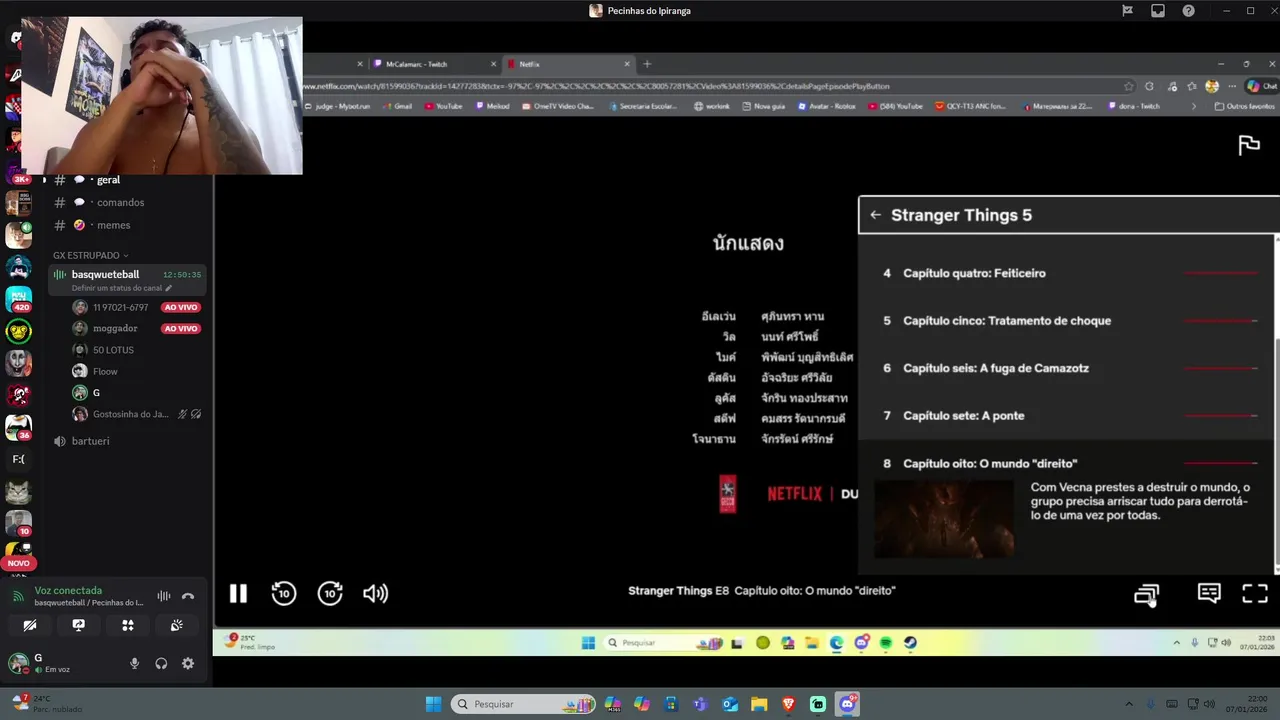
Task: Select episode 4 Capítulo quatro: Feiticeiro
Action: point(1067,273)
